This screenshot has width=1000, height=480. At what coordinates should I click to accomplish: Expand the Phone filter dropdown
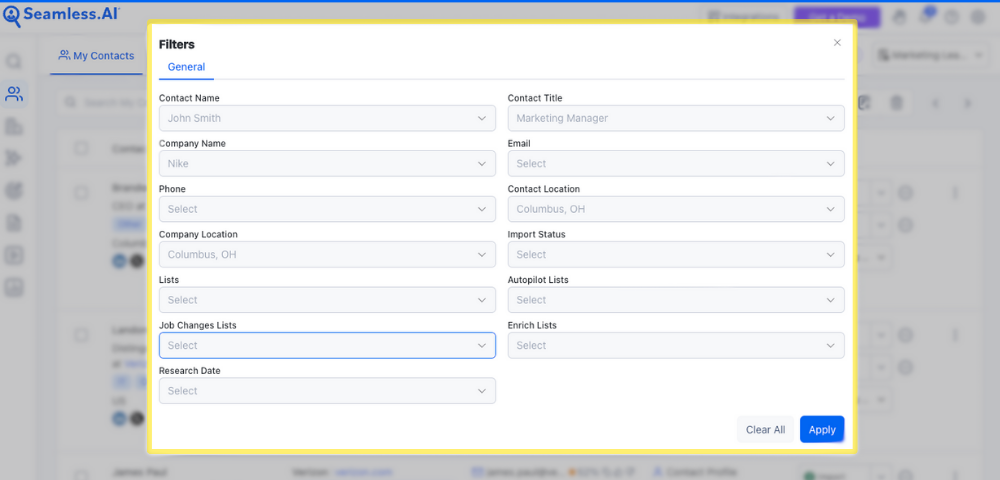pos(327,209)
